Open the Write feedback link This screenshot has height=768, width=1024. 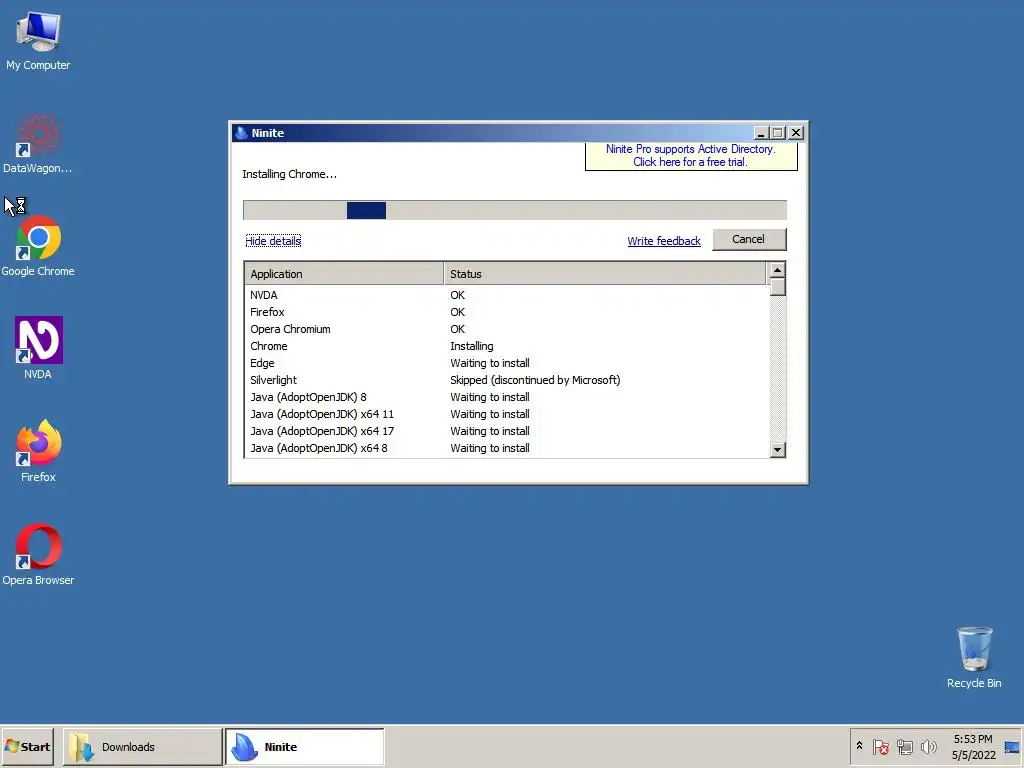pyautogui.click(x=664, y=241)
